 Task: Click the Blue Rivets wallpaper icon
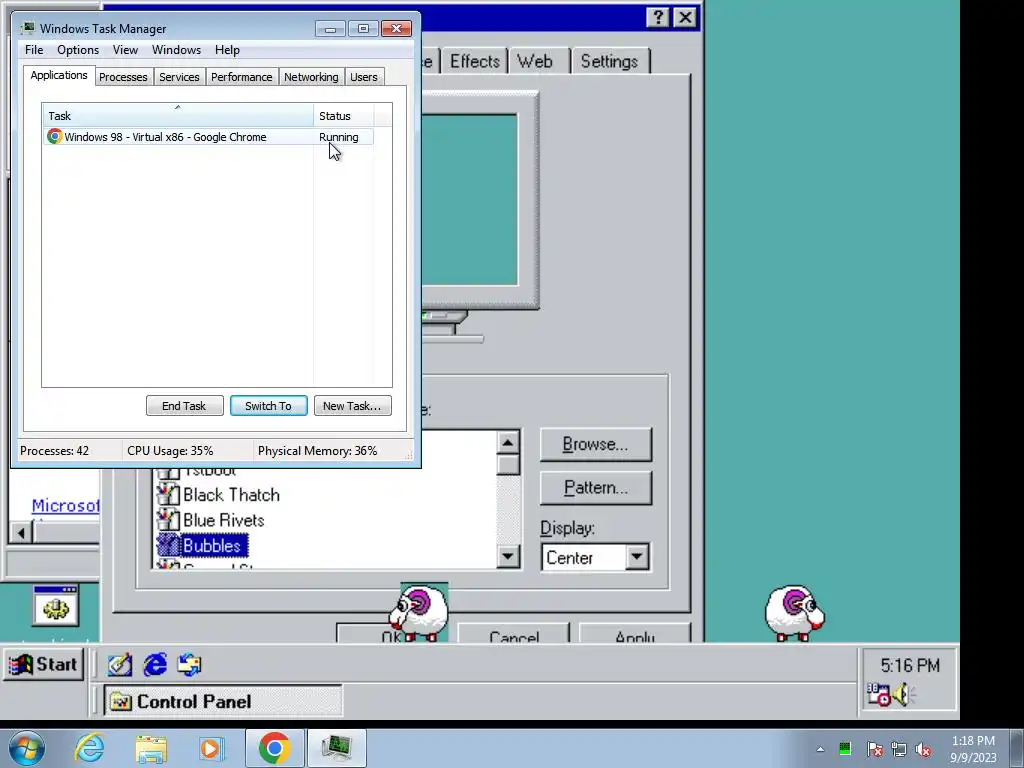coord(168,520)
